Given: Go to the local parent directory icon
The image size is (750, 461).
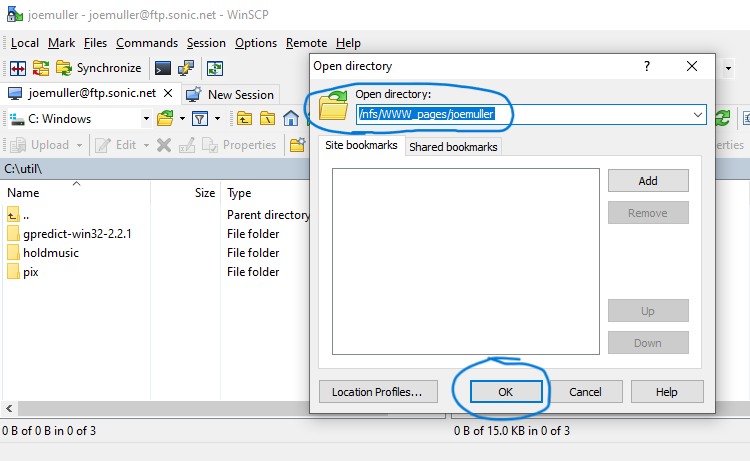Looking at the screenshot, I should (x=244, y=118).
